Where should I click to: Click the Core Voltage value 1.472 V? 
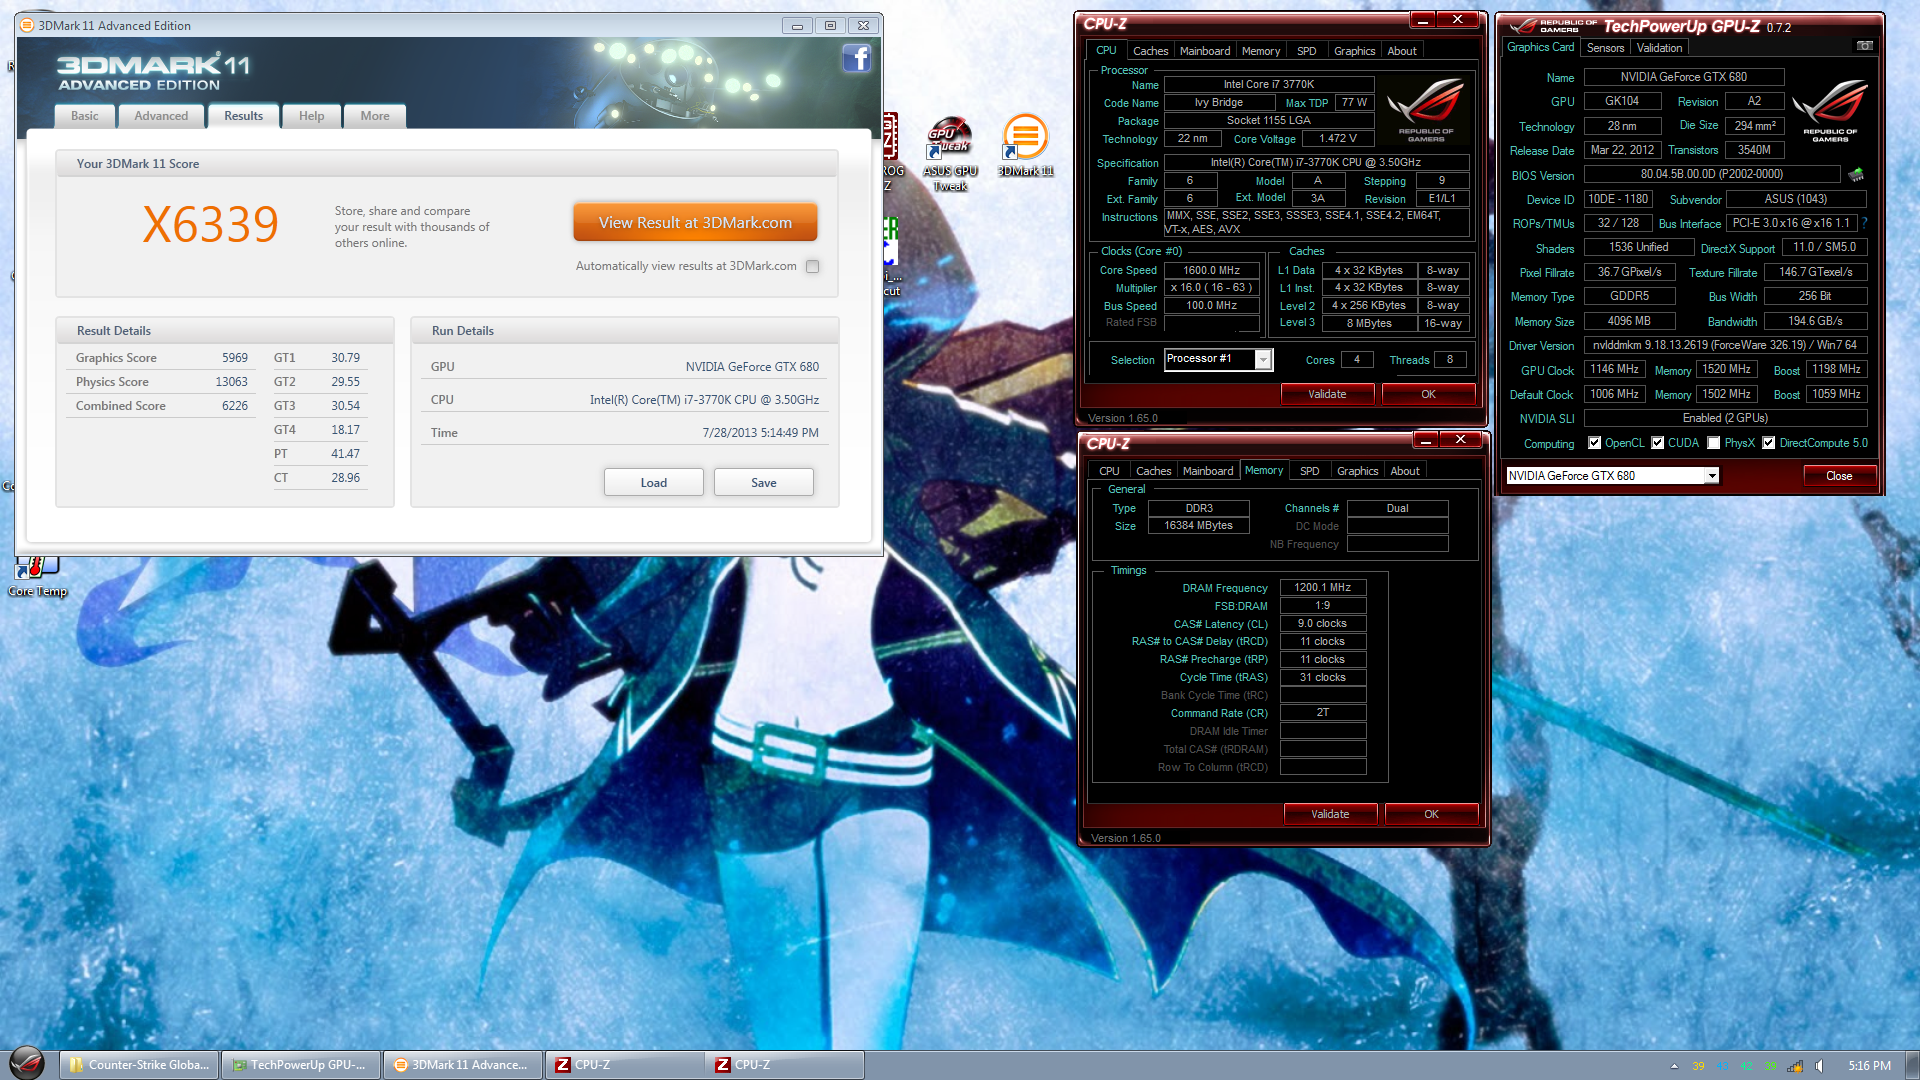1338,139
